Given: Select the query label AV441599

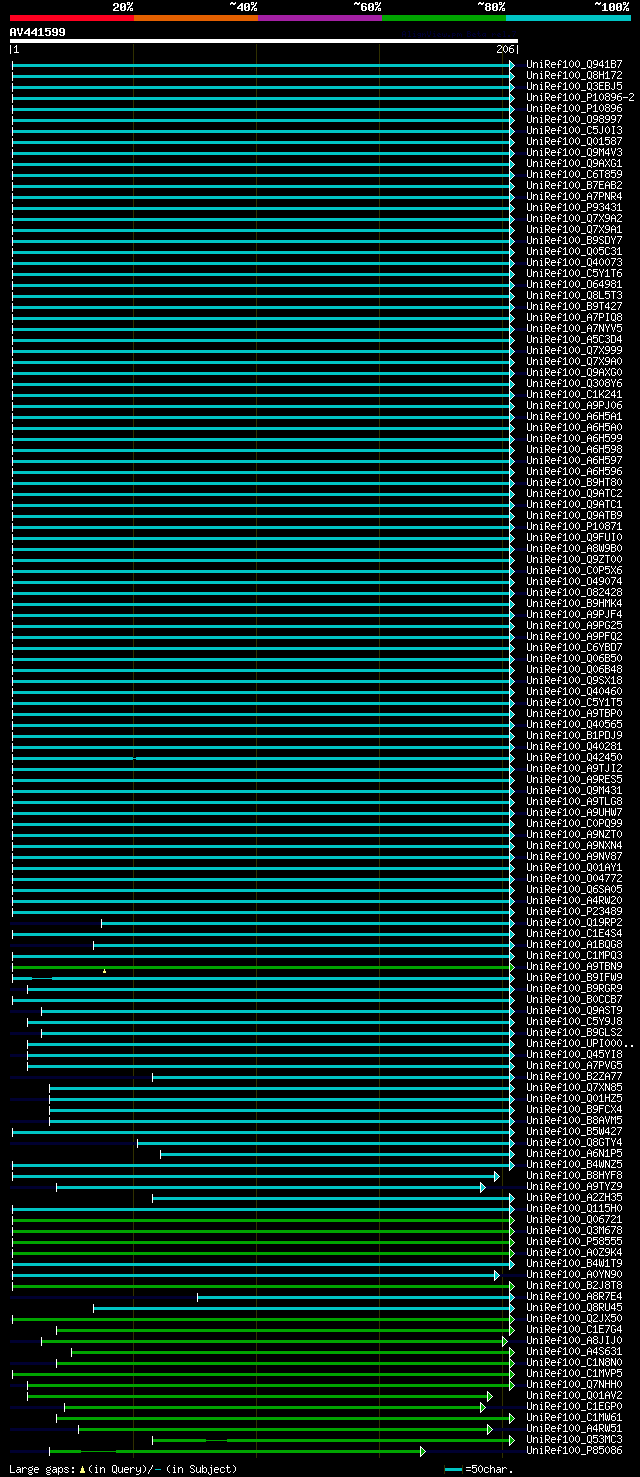Looking at the screenshot, I should click(38, 32).
